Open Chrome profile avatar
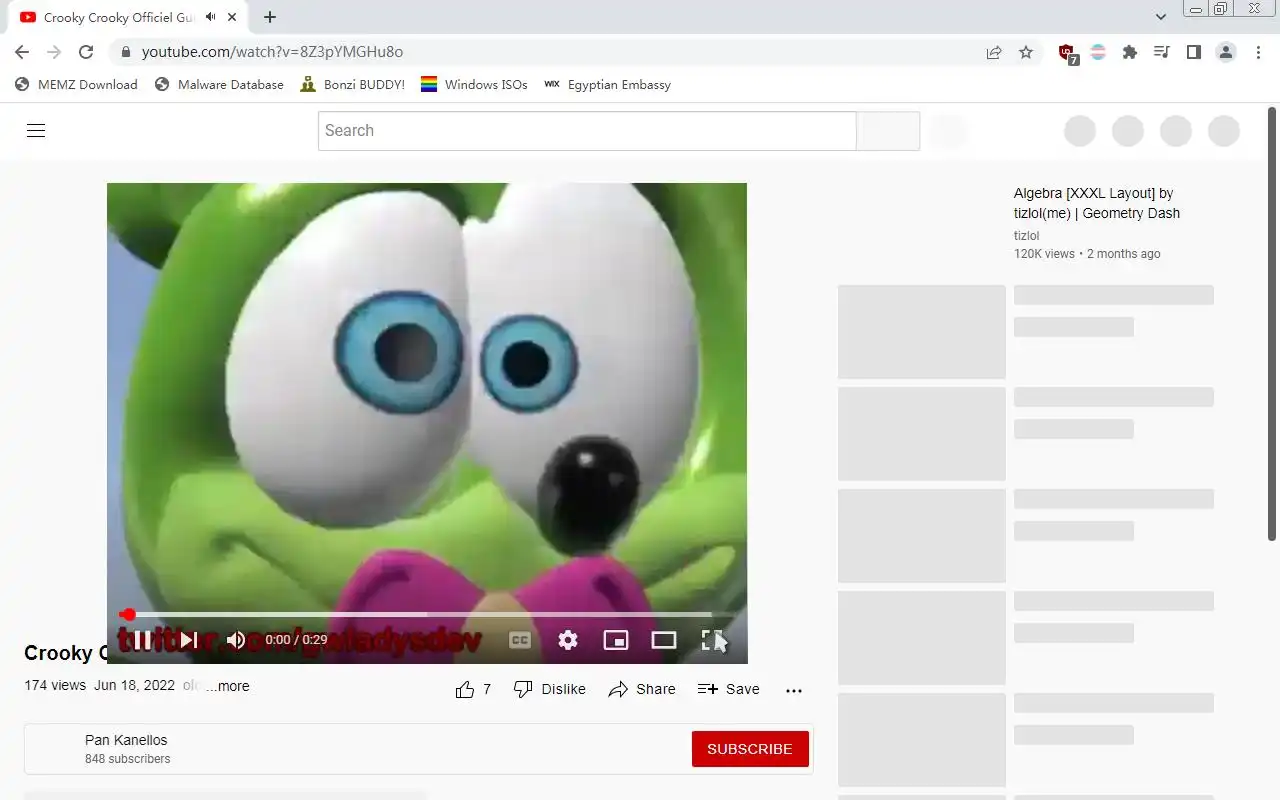The height and width of the screenshot is (800, 1280). point(1226,52)
